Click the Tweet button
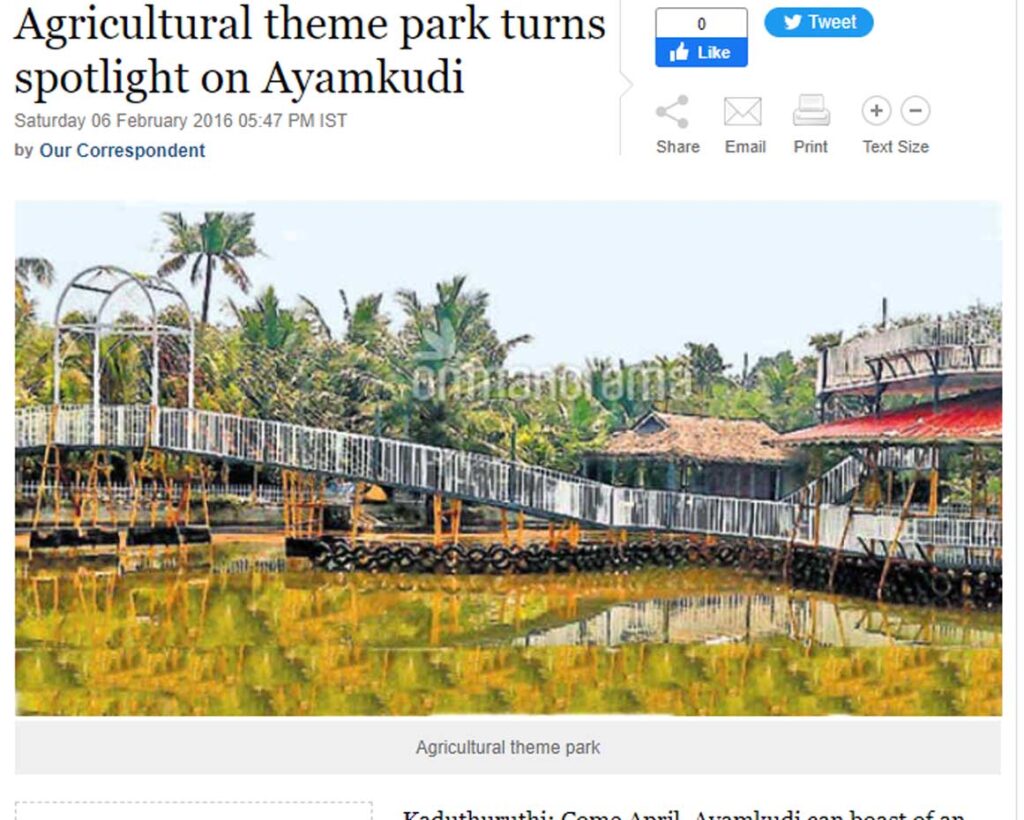Image resolution: width=1024 pixels, height=820 pixels. pyautogui.click(x=819, y=22)
